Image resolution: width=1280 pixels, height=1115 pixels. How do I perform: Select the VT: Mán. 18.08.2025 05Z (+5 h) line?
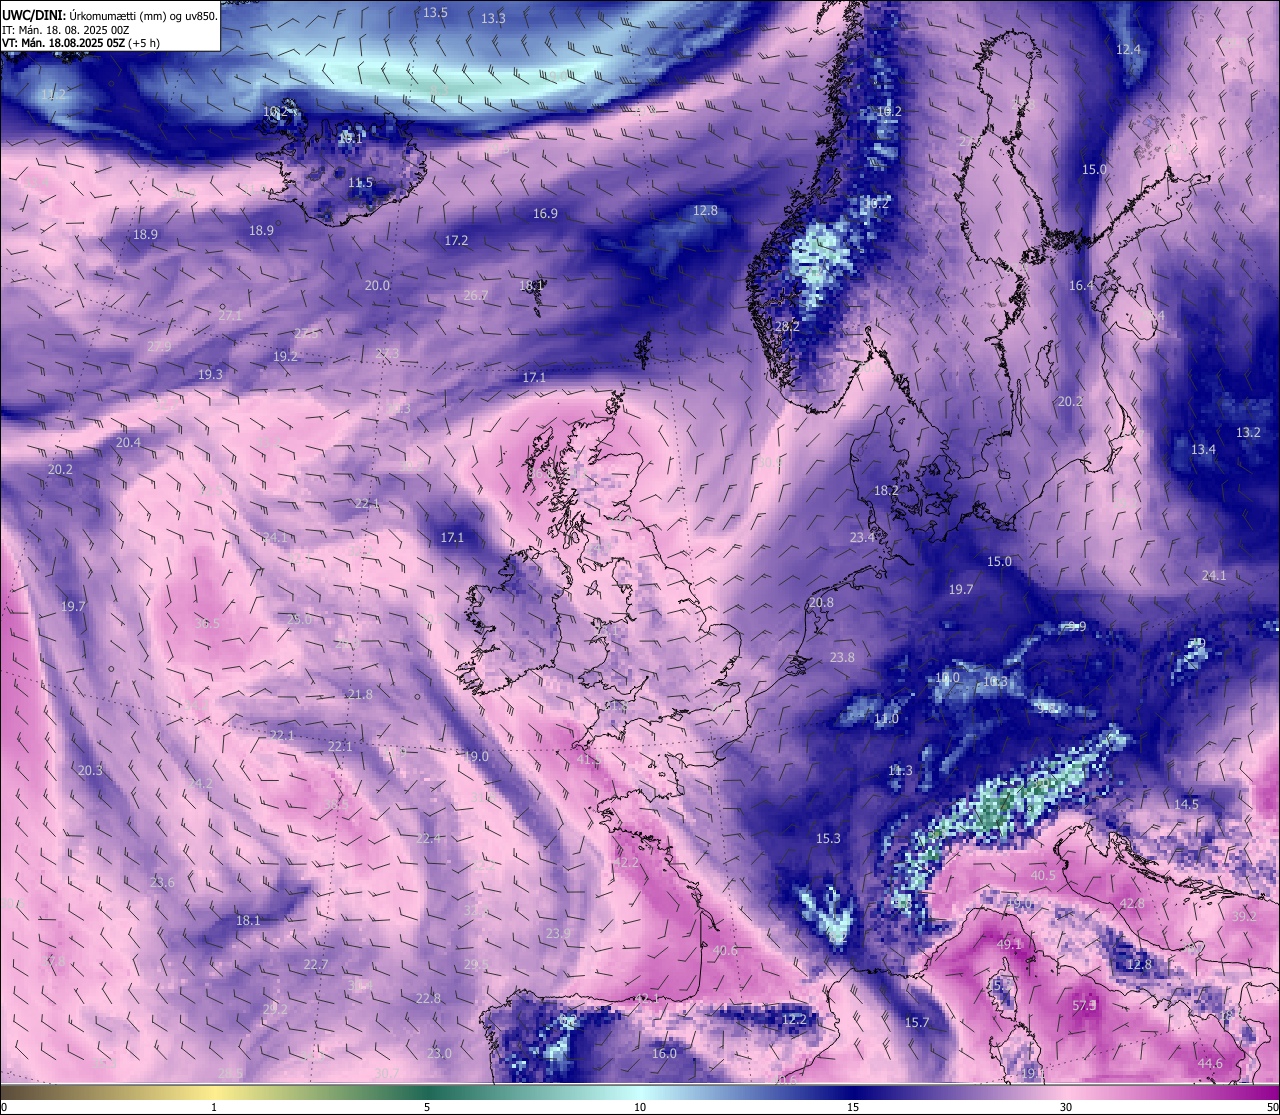81,43
